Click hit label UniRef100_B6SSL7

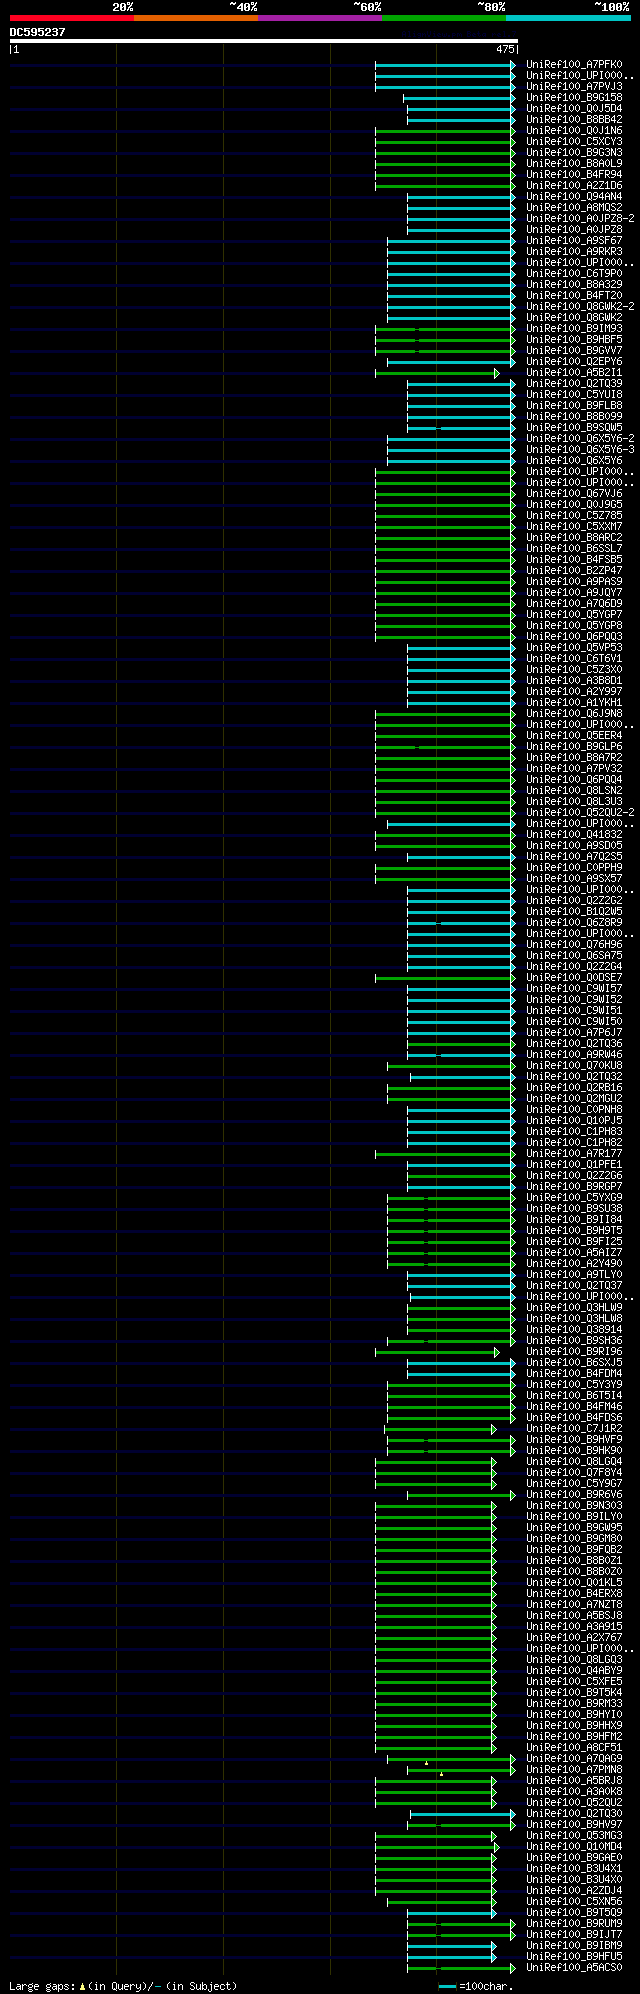574,549
